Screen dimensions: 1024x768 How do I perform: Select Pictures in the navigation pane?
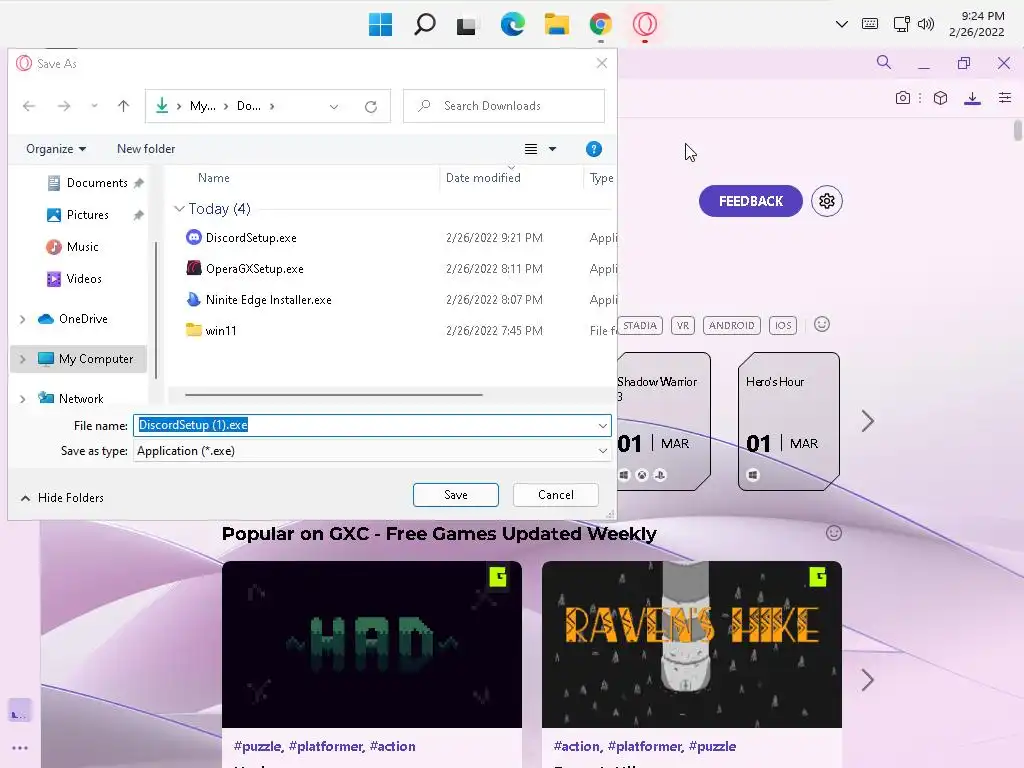click(88, 215)
